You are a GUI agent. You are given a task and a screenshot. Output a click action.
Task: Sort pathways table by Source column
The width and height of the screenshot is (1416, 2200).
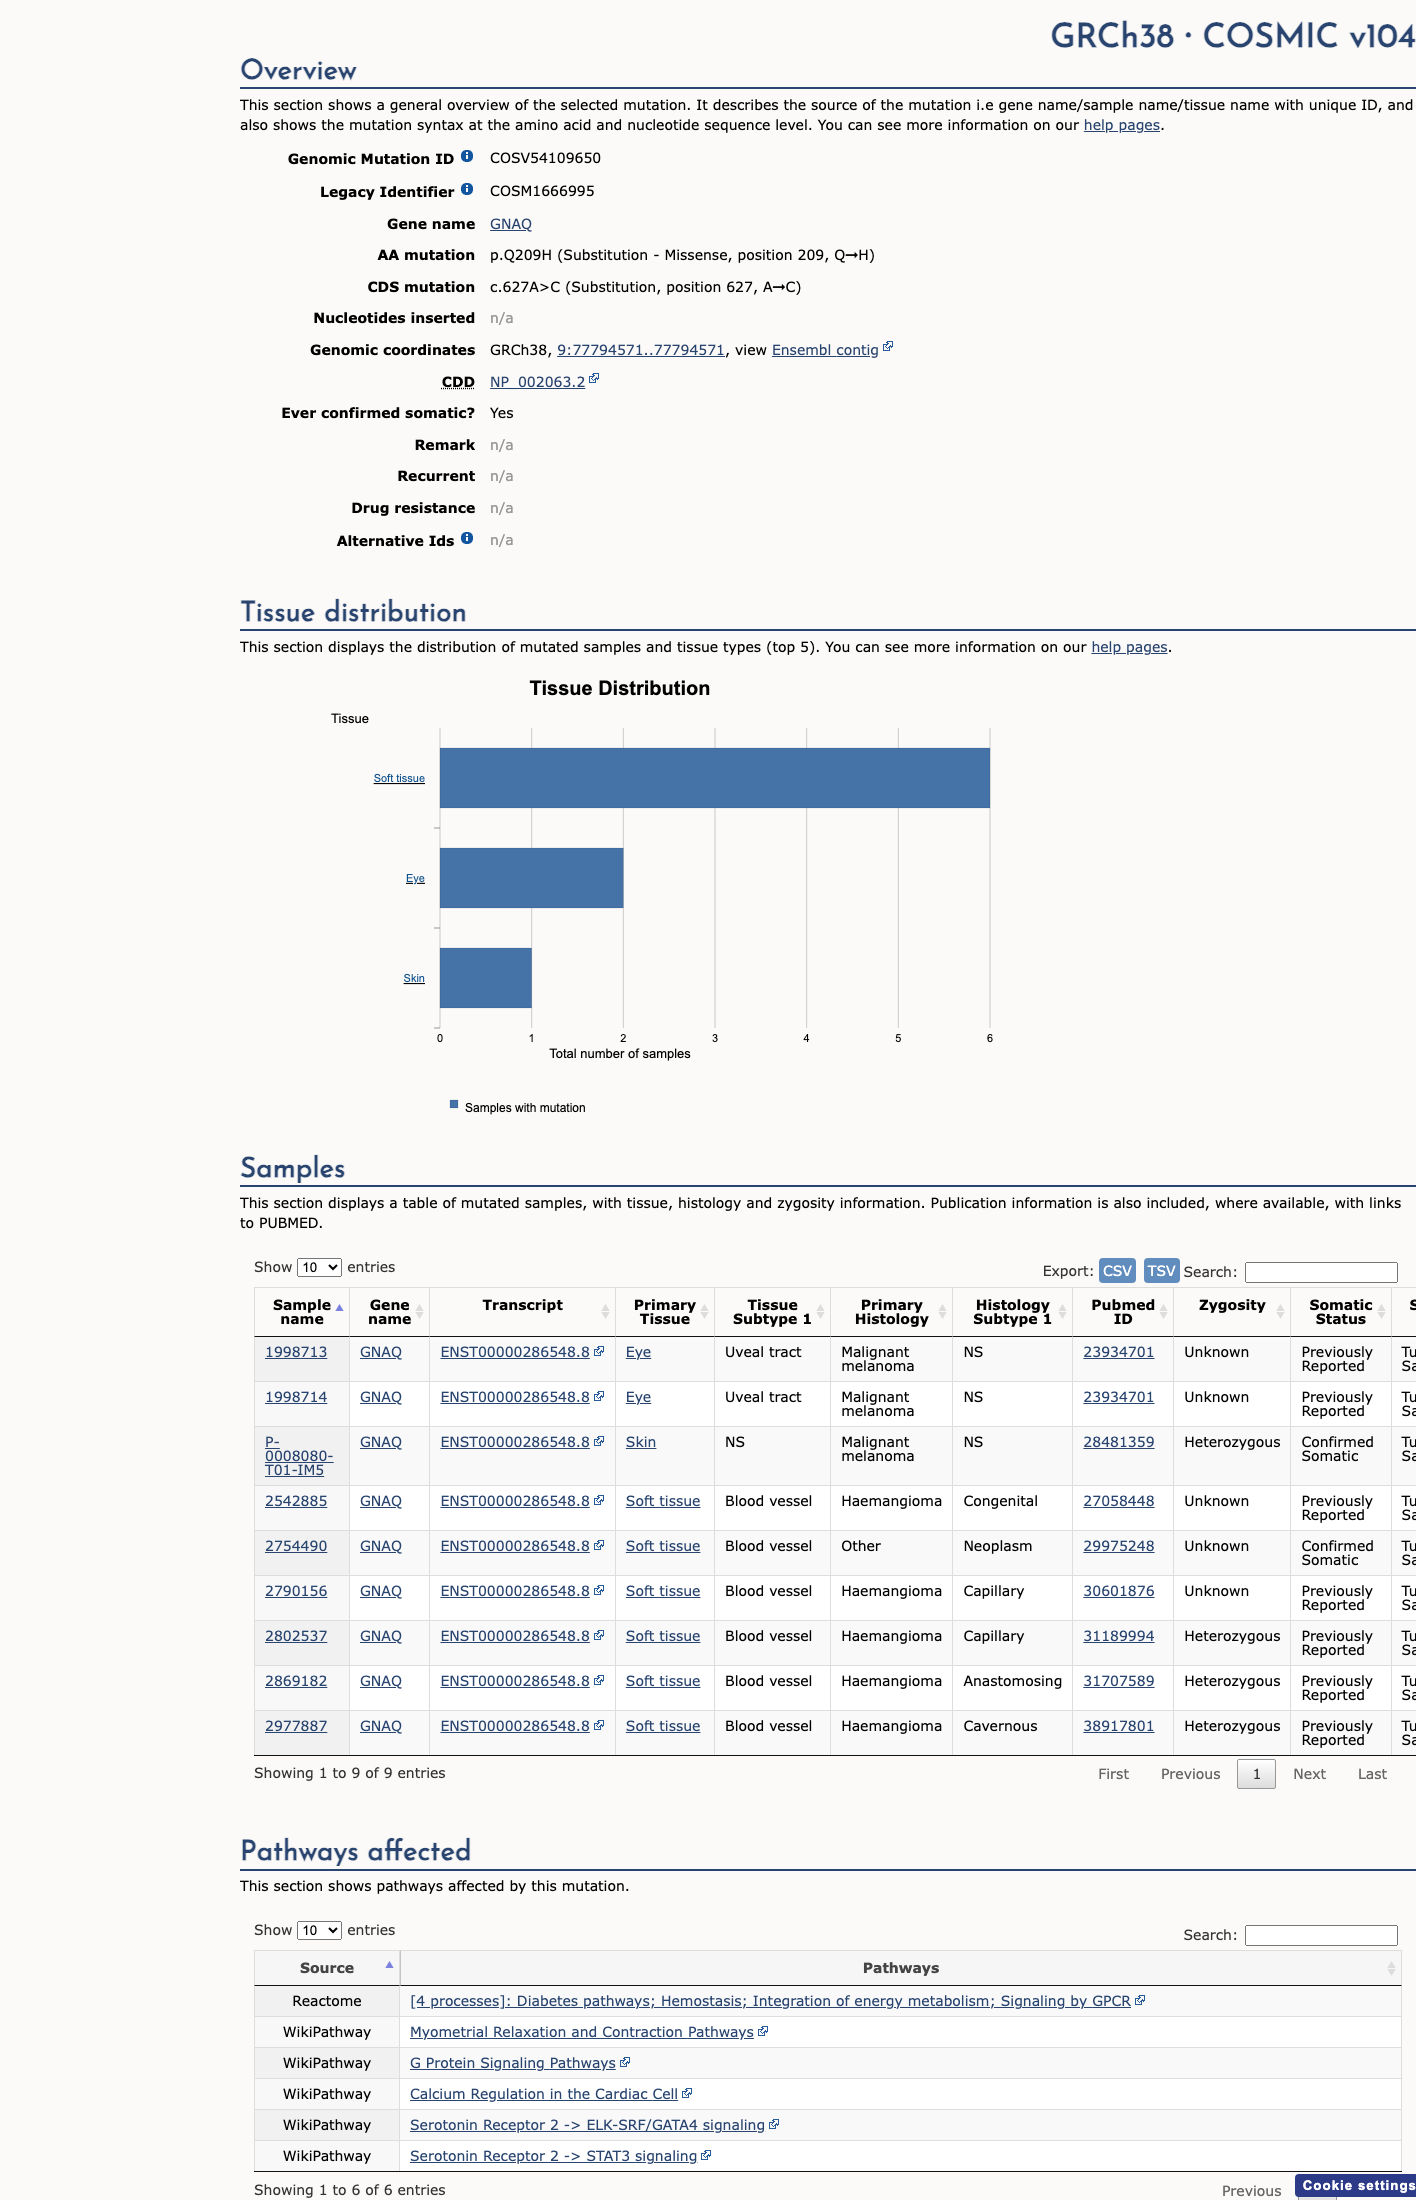click(x=327, y=1968)
